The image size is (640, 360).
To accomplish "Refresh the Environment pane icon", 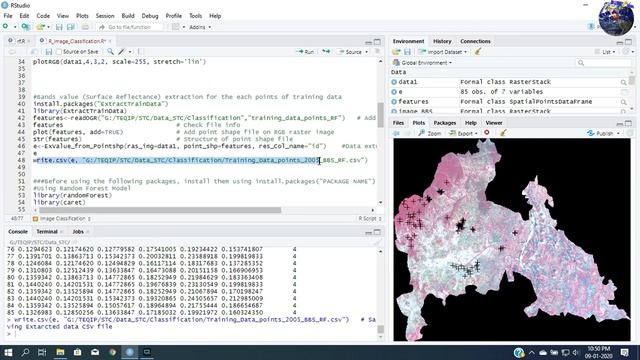I will pos(626,52).
